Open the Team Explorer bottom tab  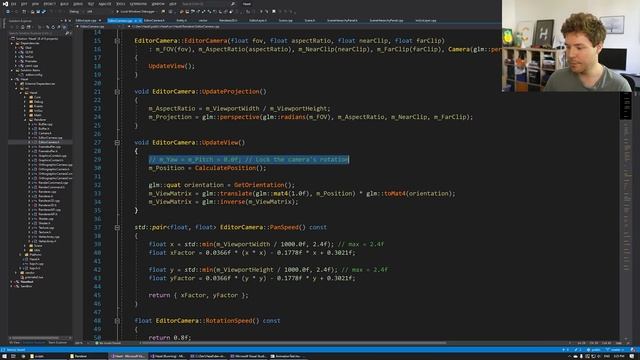58,343
